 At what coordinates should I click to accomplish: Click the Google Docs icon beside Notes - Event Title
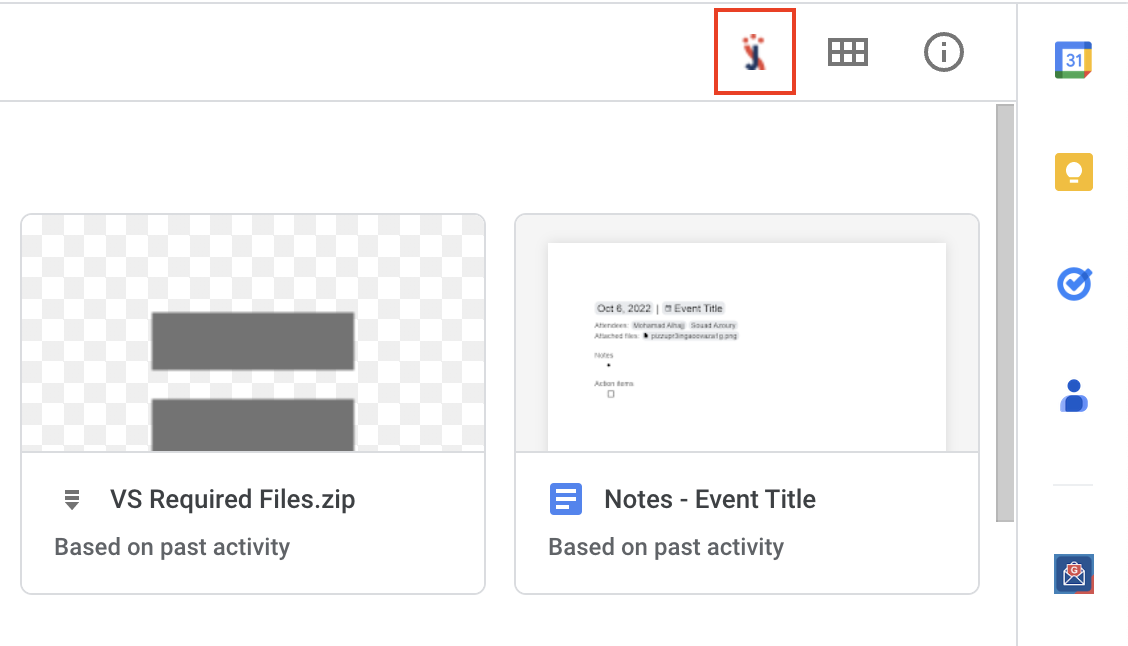point(566,499)
